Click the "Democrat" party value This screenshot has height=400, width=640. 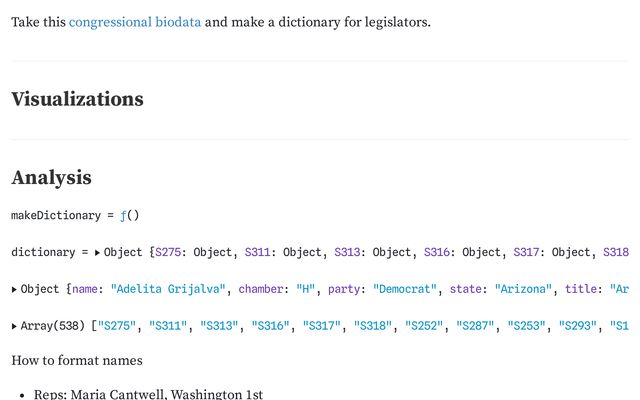tap(407, 289)
